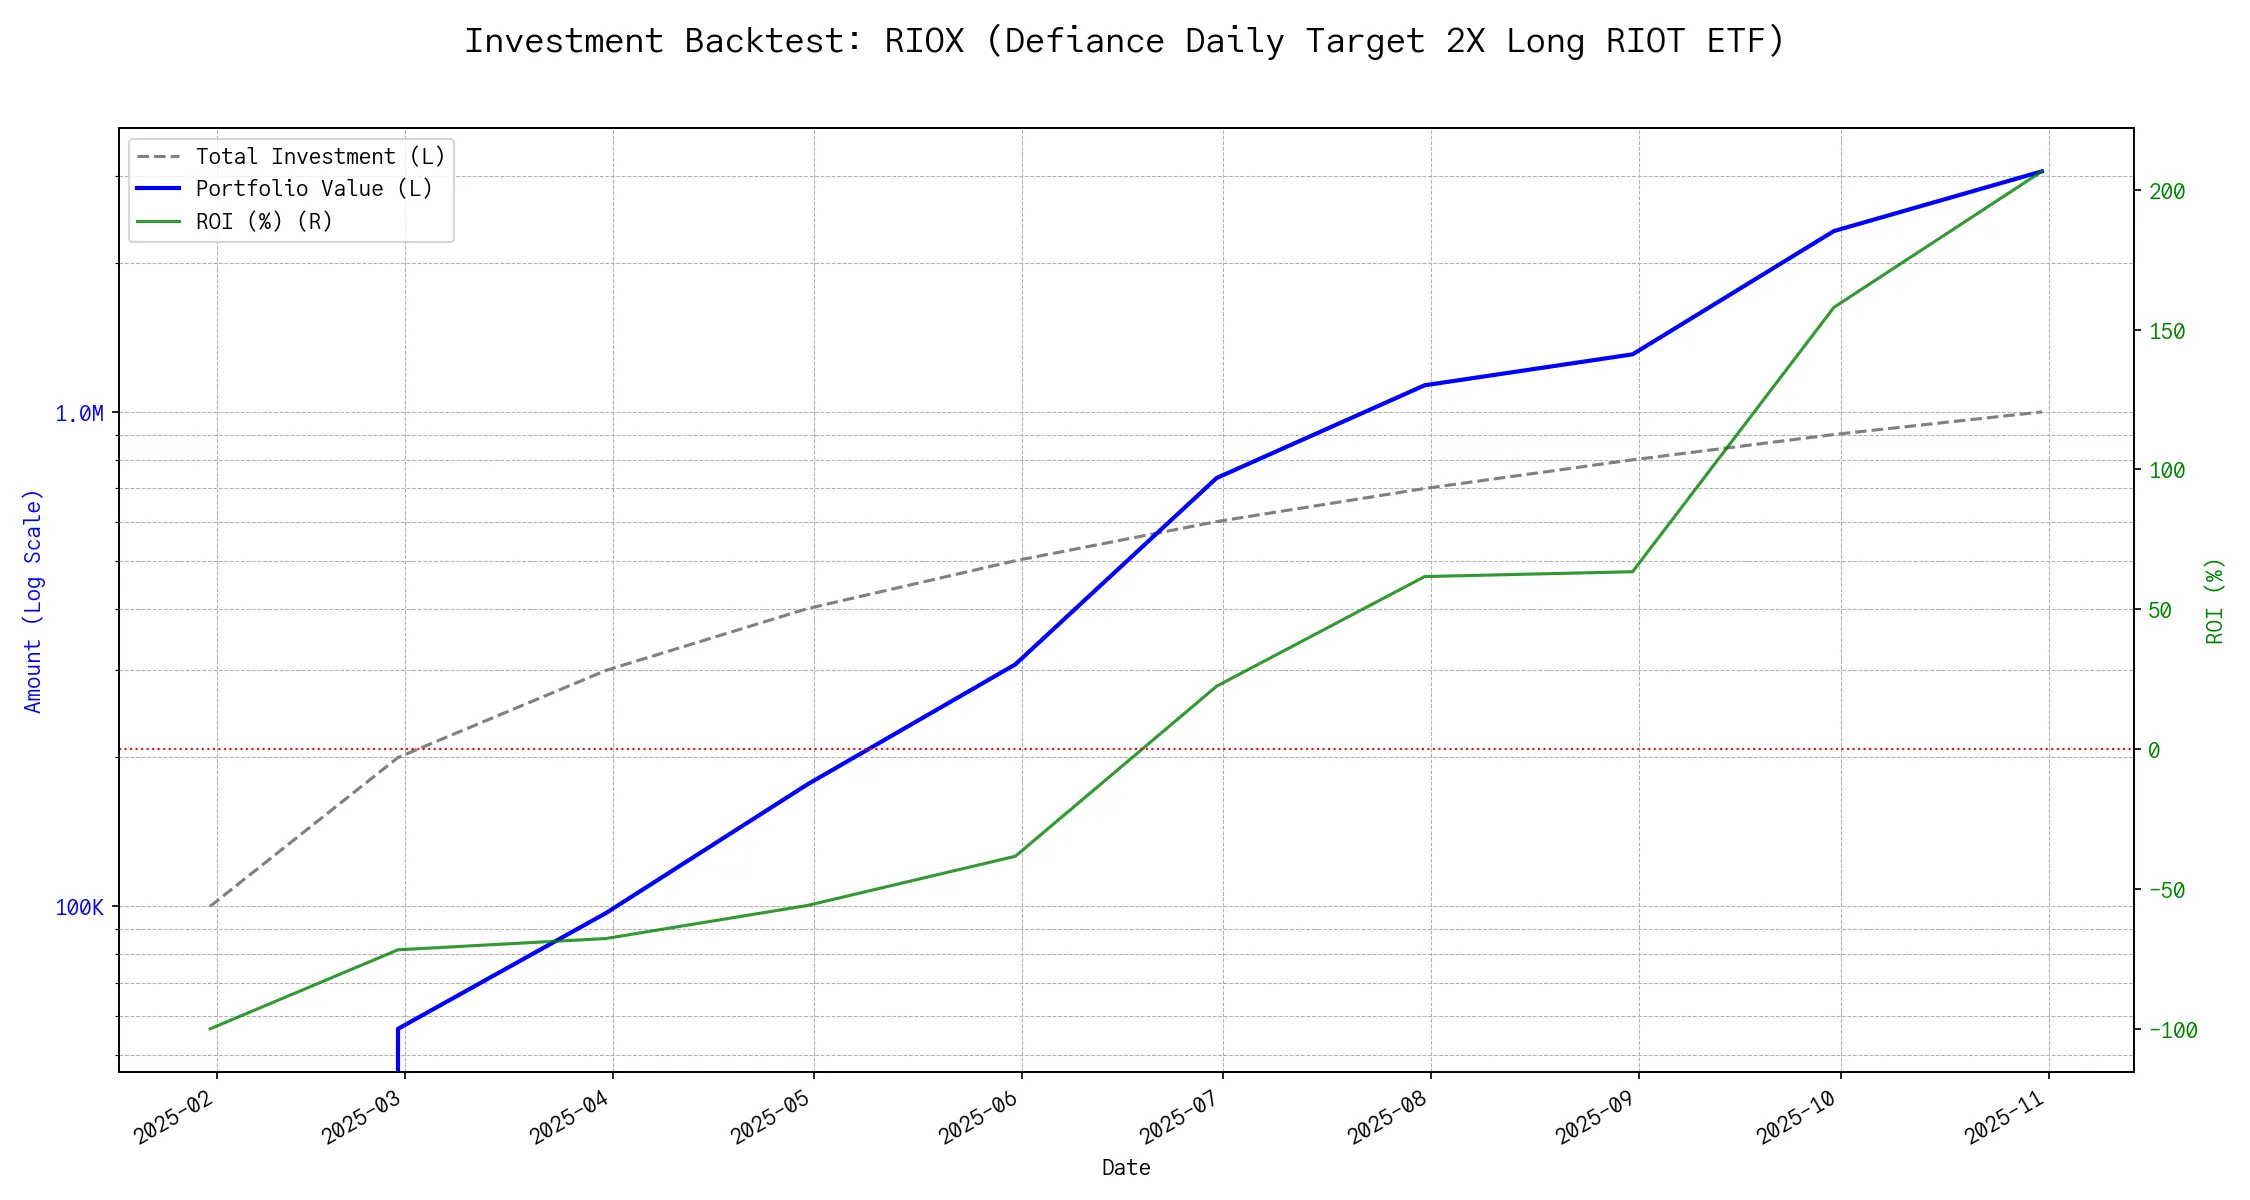The height and width of the screenshot is (1200, 2250).
Task: Click the 200 tick on ROI axis
Action: pos(2167,191)
